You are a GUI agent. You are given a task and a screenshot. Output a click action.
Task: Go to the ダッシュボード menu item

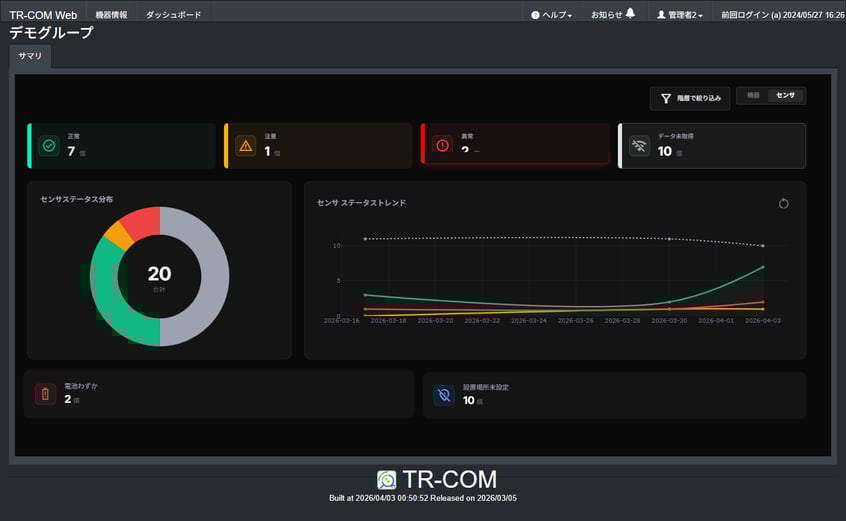173,15
